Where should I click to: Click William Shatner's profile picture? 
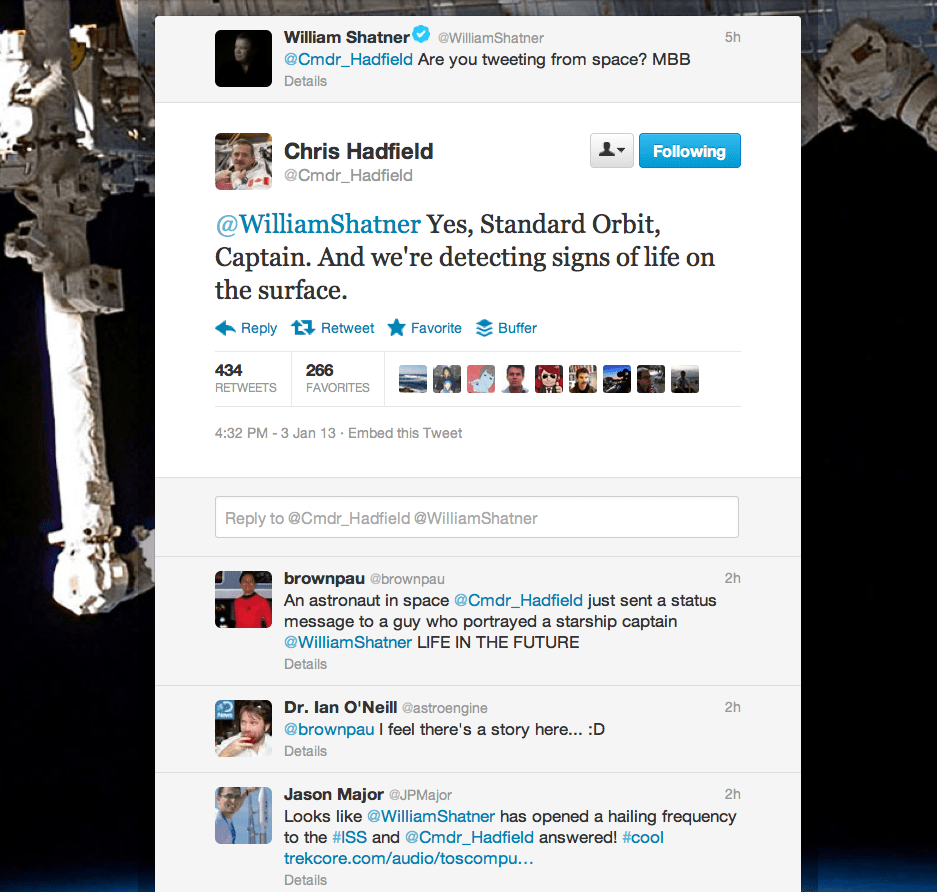coord(243,59)
